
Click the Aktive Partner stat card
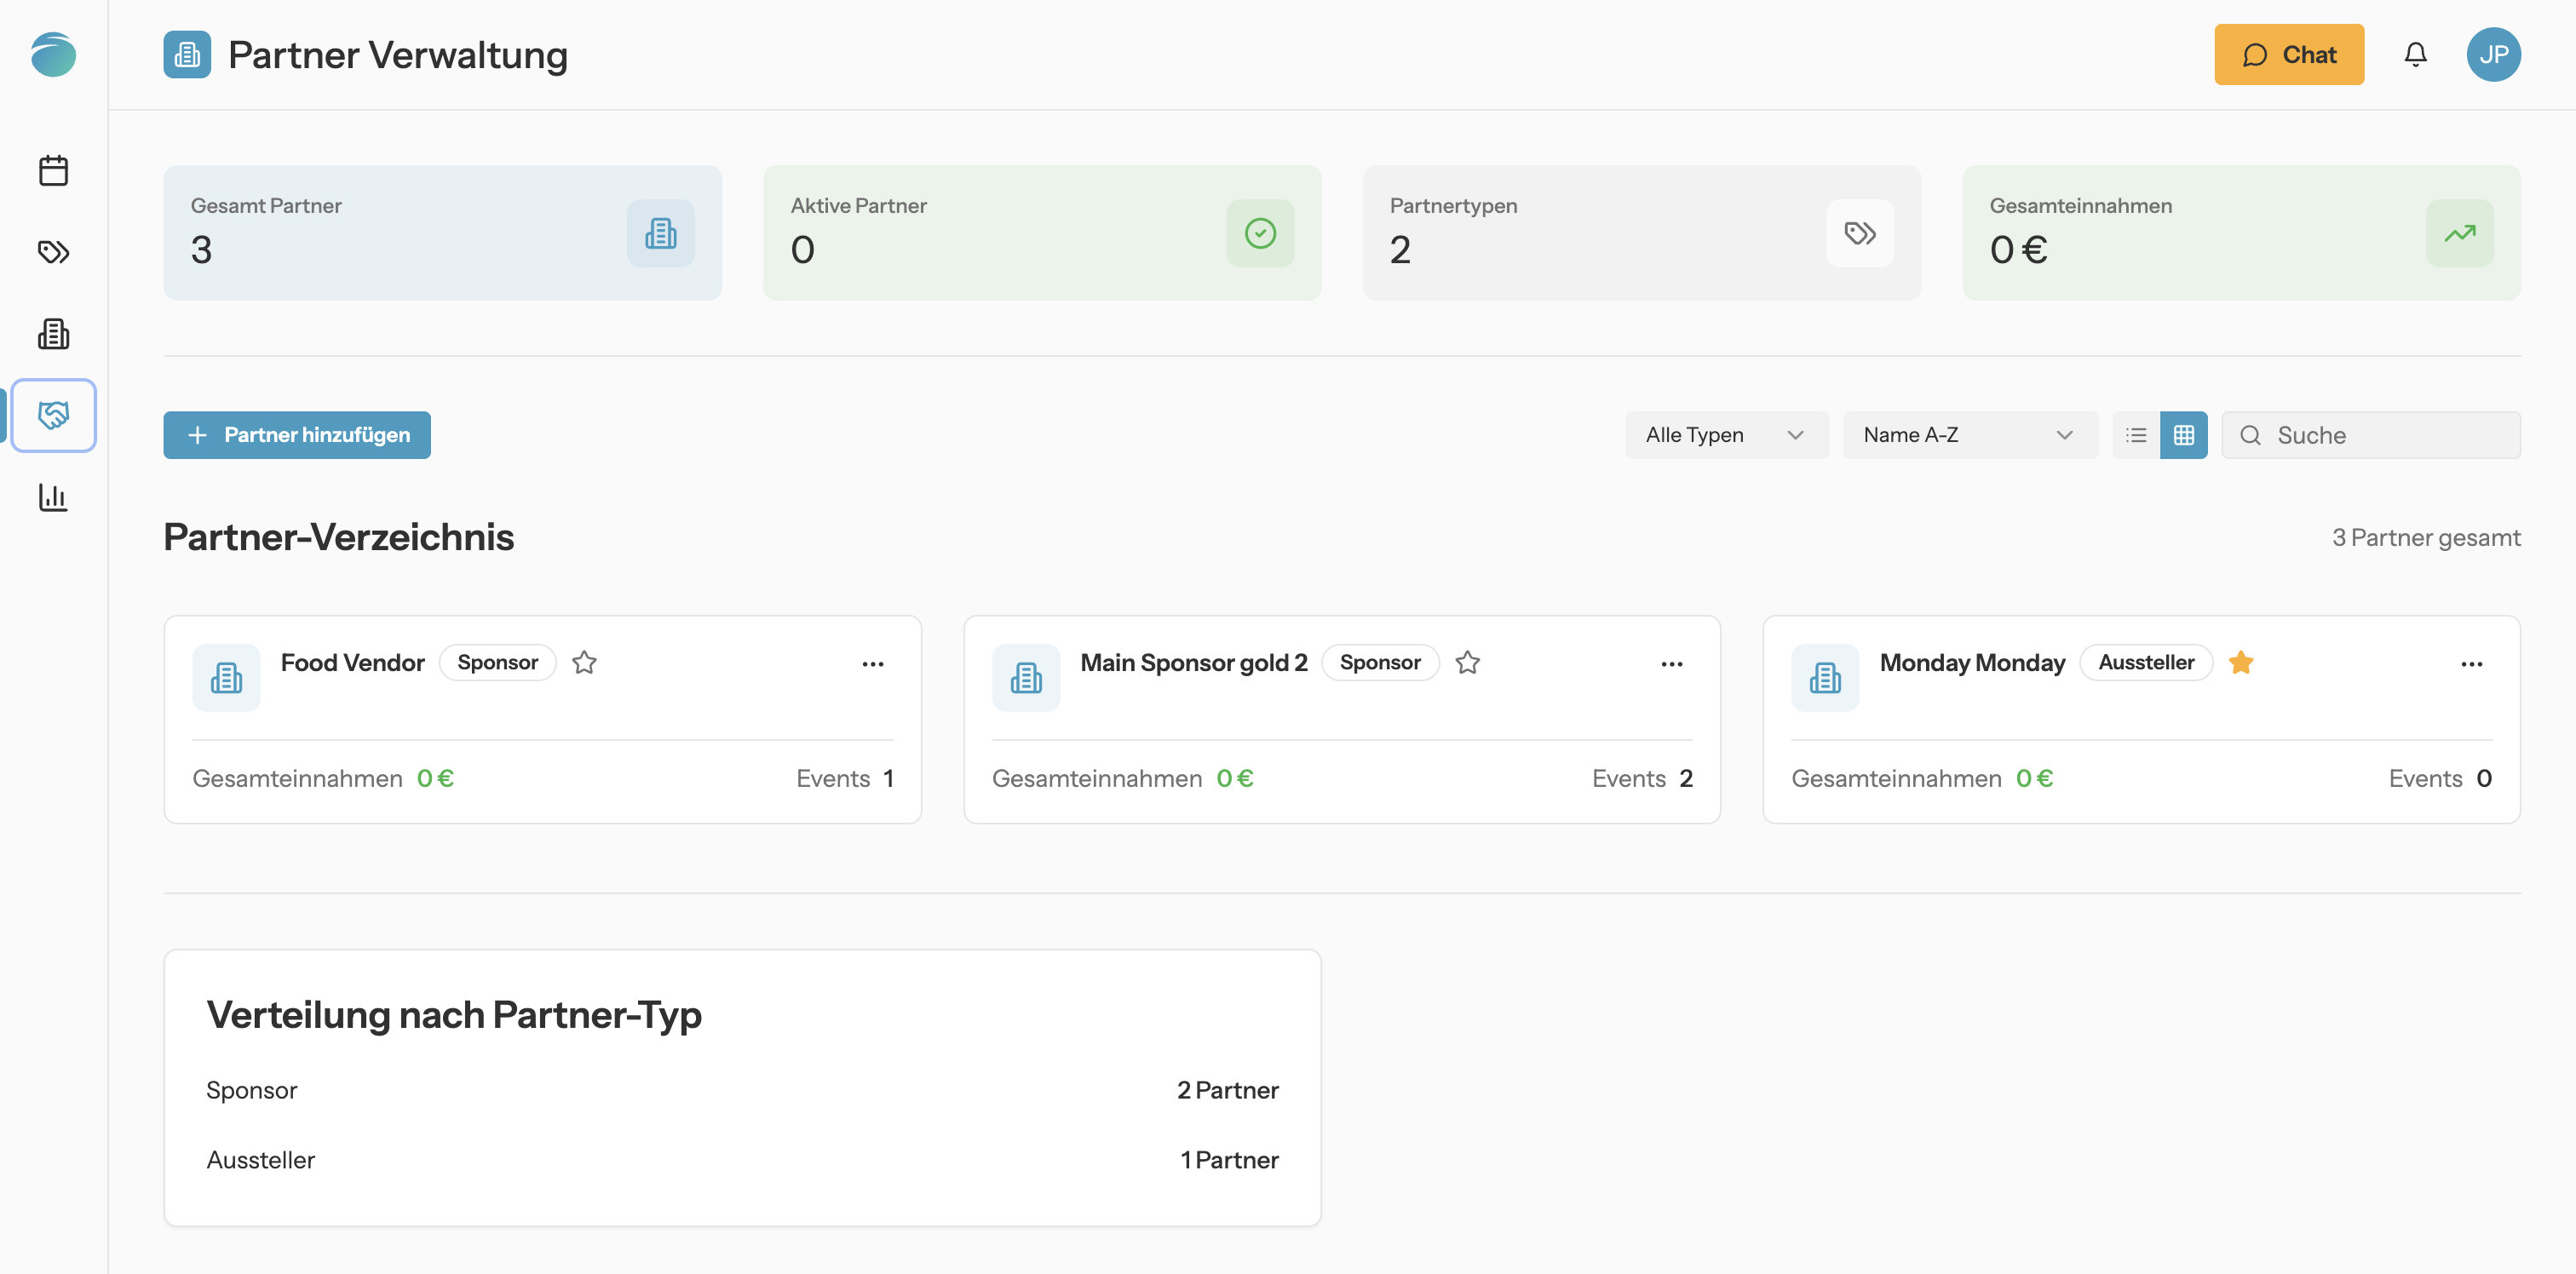click(x=1042, y=233)
